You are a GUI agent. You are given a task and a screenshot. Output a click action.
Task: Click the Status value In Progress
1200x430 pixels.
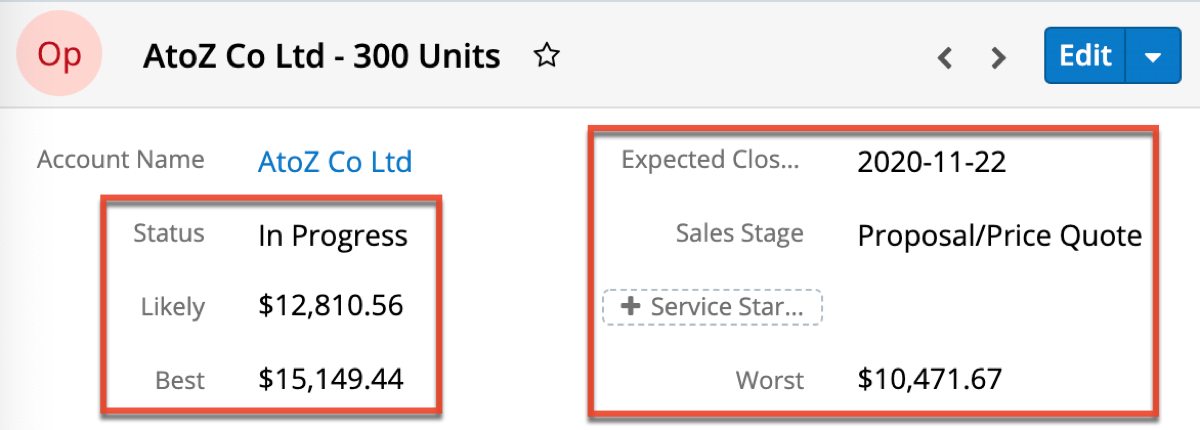332,236
